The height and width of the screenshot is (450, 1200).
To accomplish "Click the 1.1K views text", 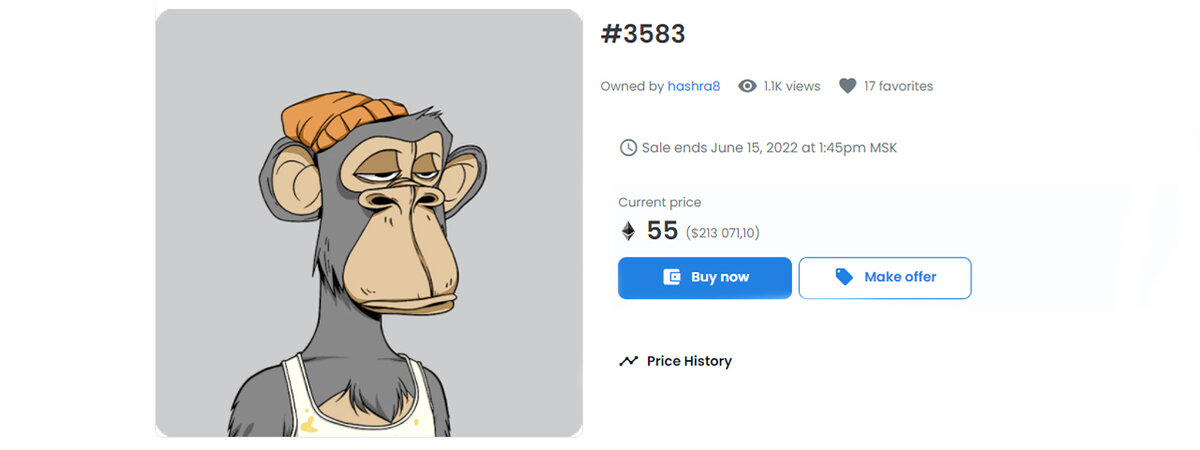I will 792,86.
